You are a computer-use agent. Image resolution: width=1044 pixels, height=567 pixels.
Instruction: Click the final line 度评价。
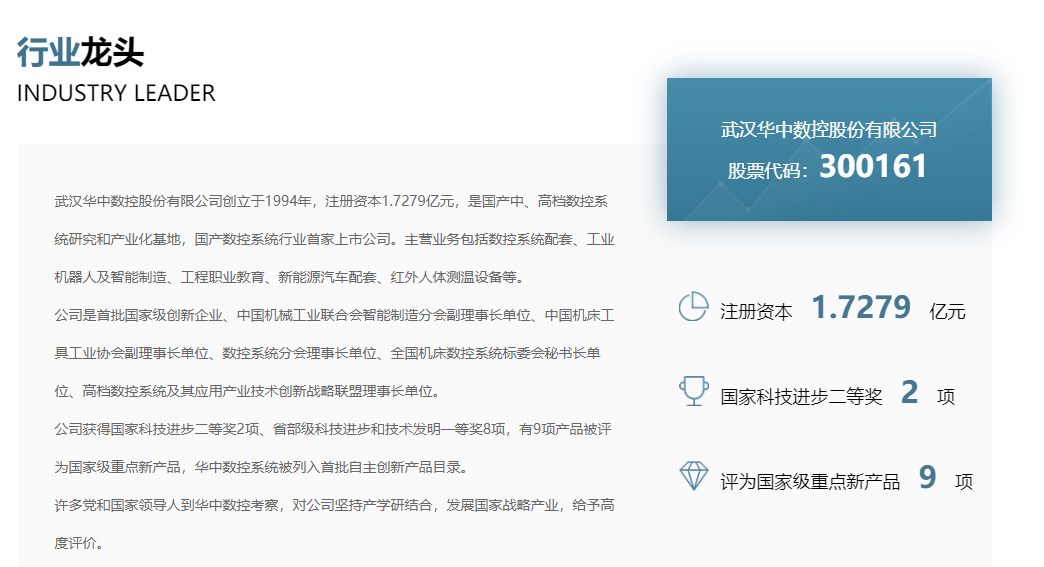[x=80, y=543]
